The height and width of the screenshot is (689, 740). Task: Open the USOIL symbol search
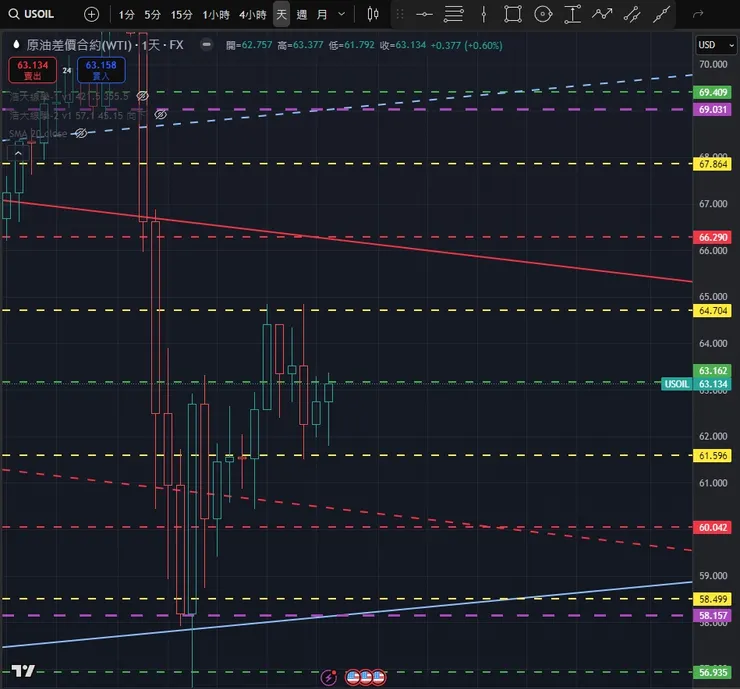click(31, 14)
